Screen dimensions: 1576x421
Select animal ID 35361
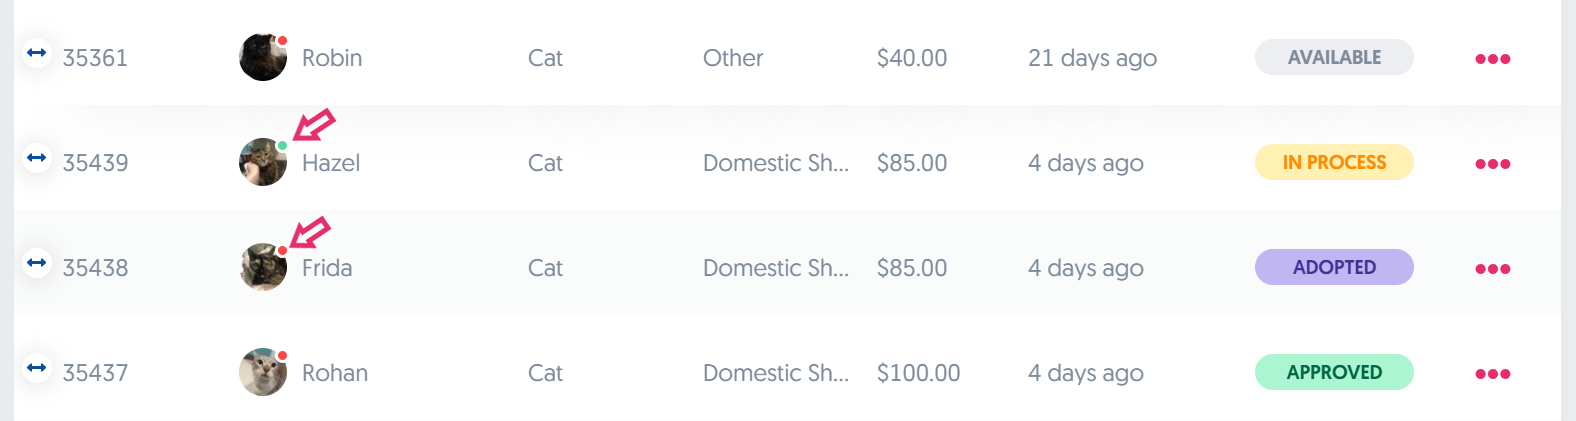tap(95, 58)
